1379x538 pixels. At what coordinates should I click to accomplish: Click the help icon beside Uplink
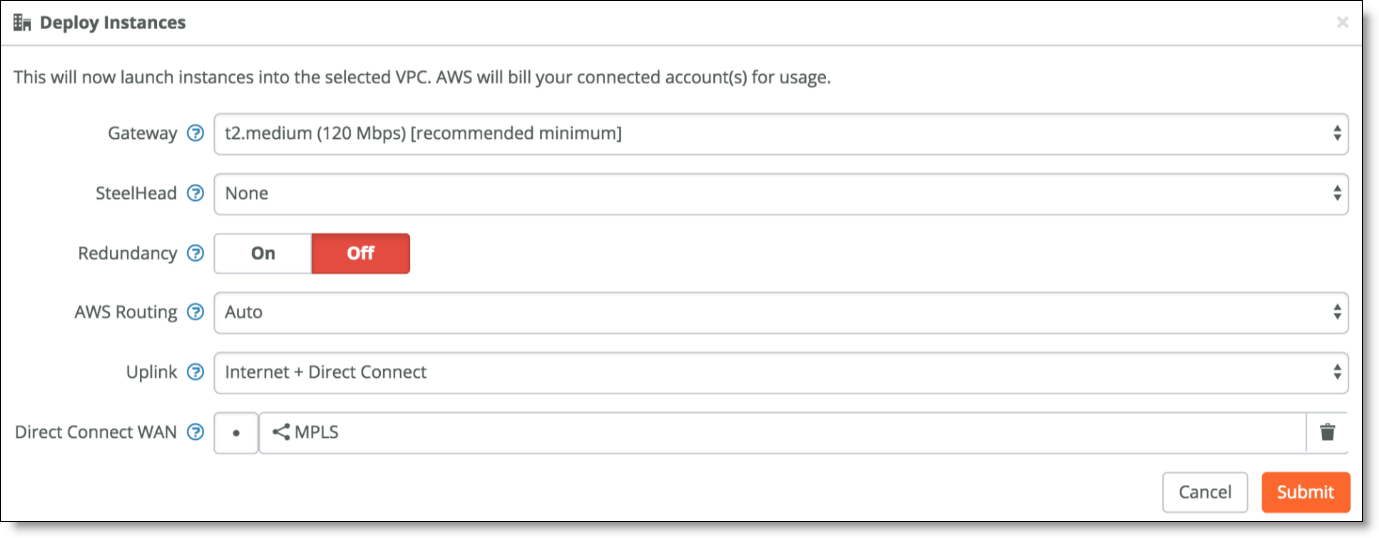point(196,372)
